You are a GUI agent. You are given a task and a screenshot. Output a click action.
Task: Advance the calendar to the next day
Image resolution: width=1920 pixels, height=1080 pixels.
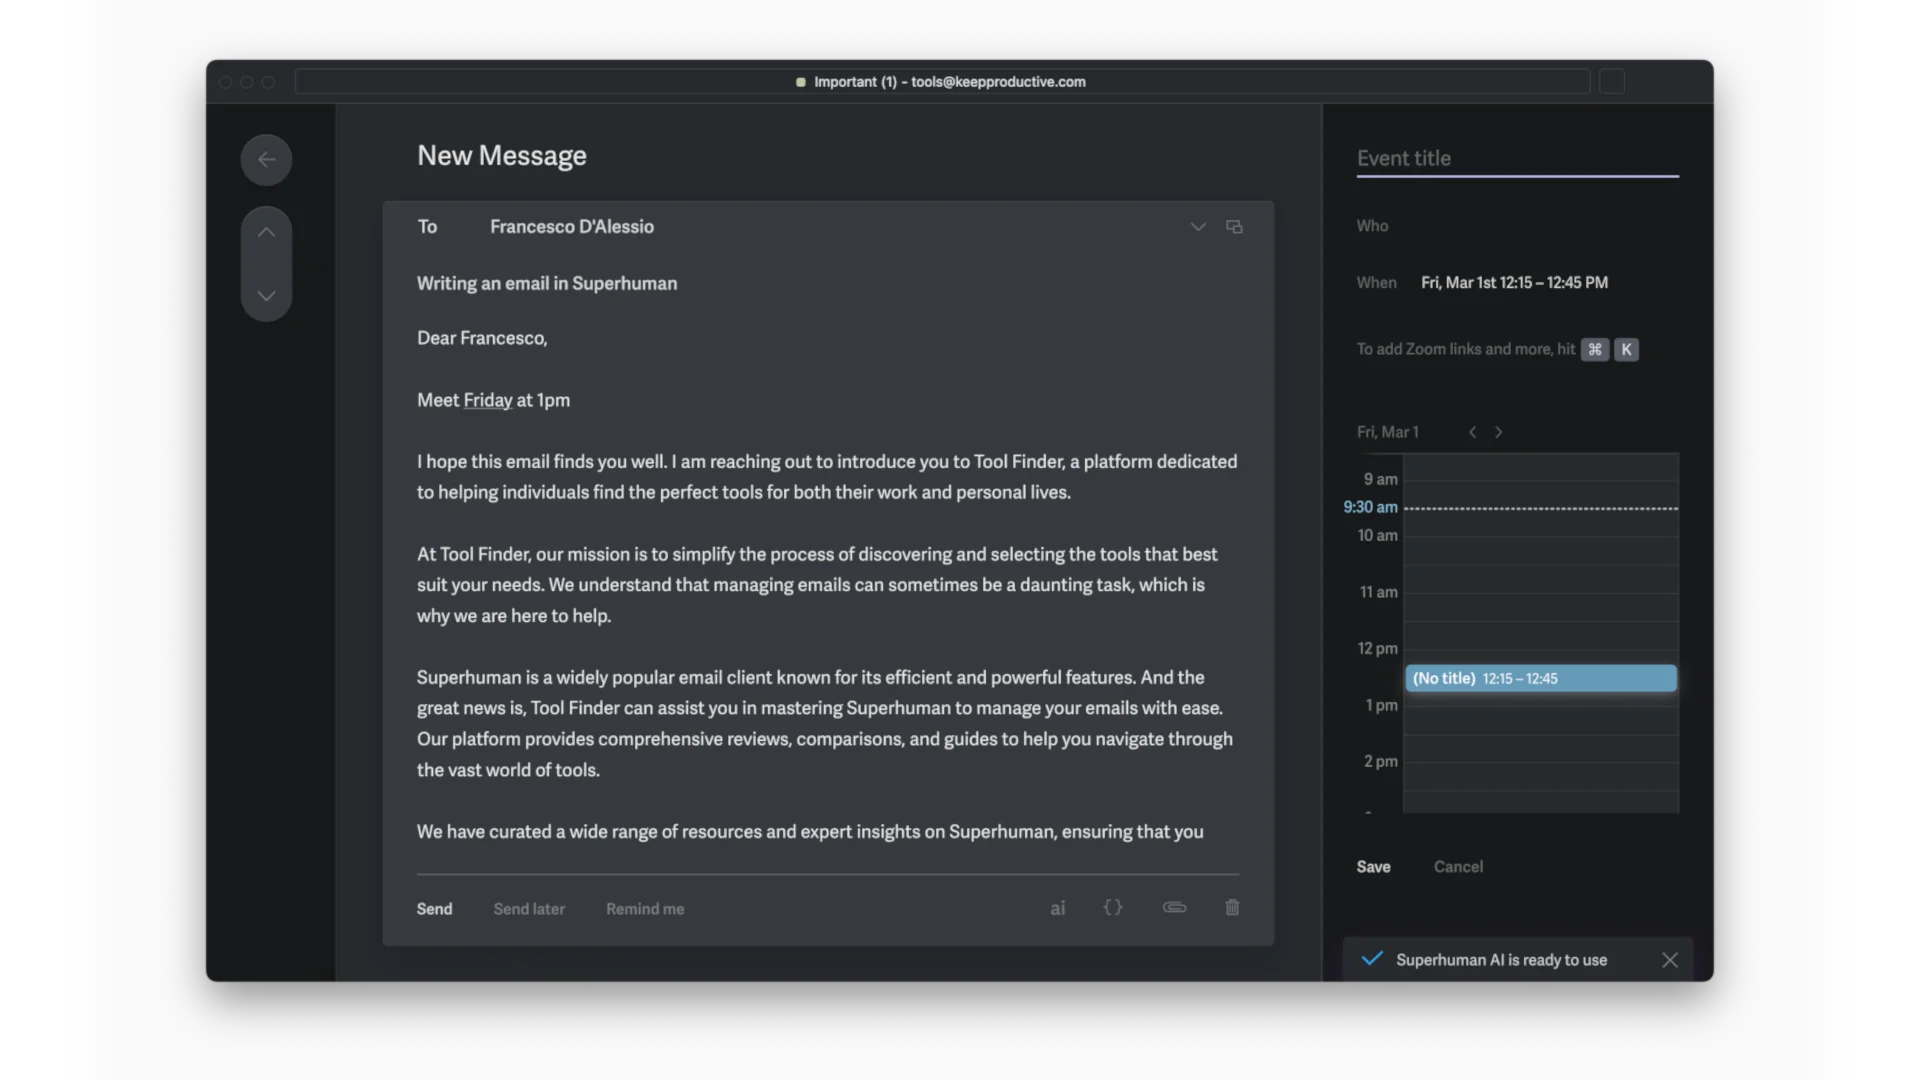point(1499,432)
